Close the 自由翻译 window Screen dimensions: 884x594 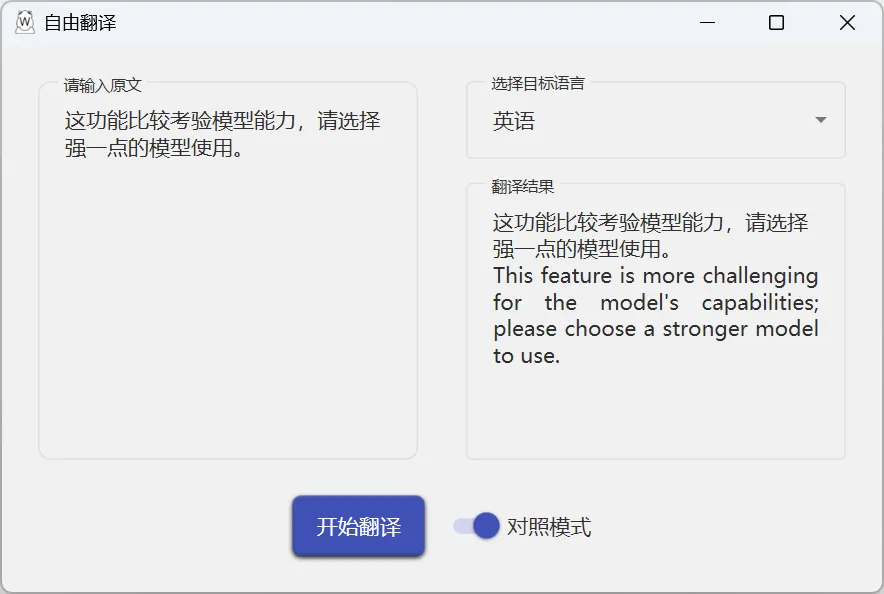846,20
